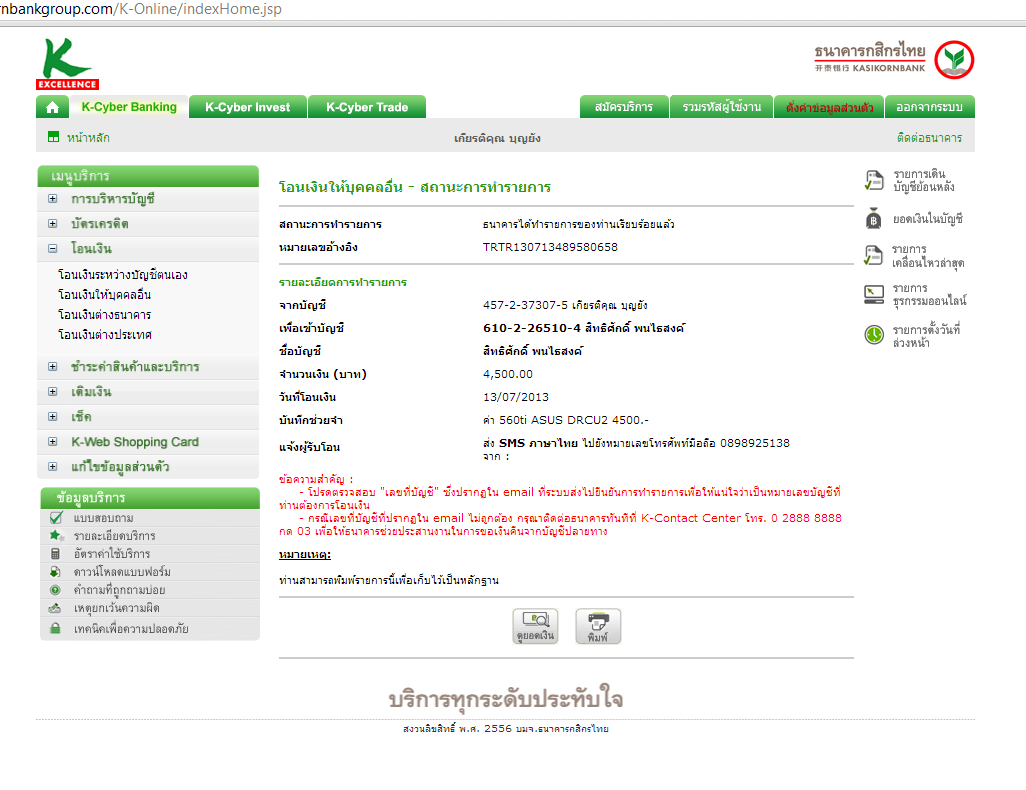Screen dimensions: 1026x790
Task: Open the รายการธุรกรรมออนไลน์ monitor icon
Action: [x=874, y=295]
